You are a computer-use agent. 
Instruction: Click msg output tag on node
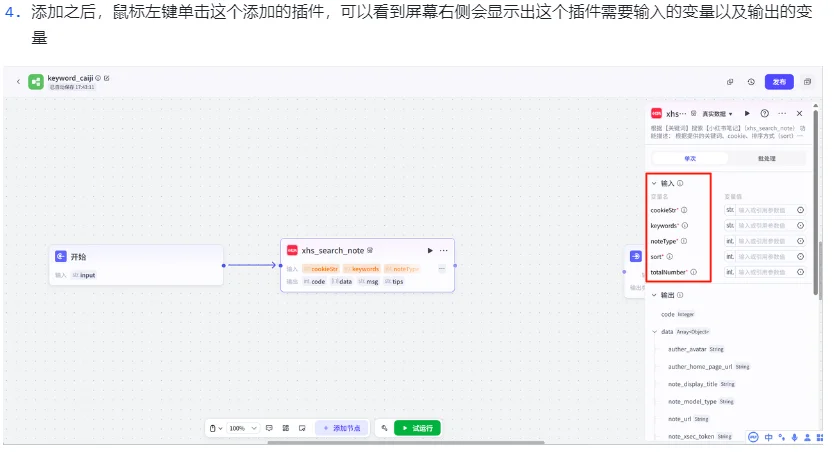pyautogui.click(x=368, y=282)
